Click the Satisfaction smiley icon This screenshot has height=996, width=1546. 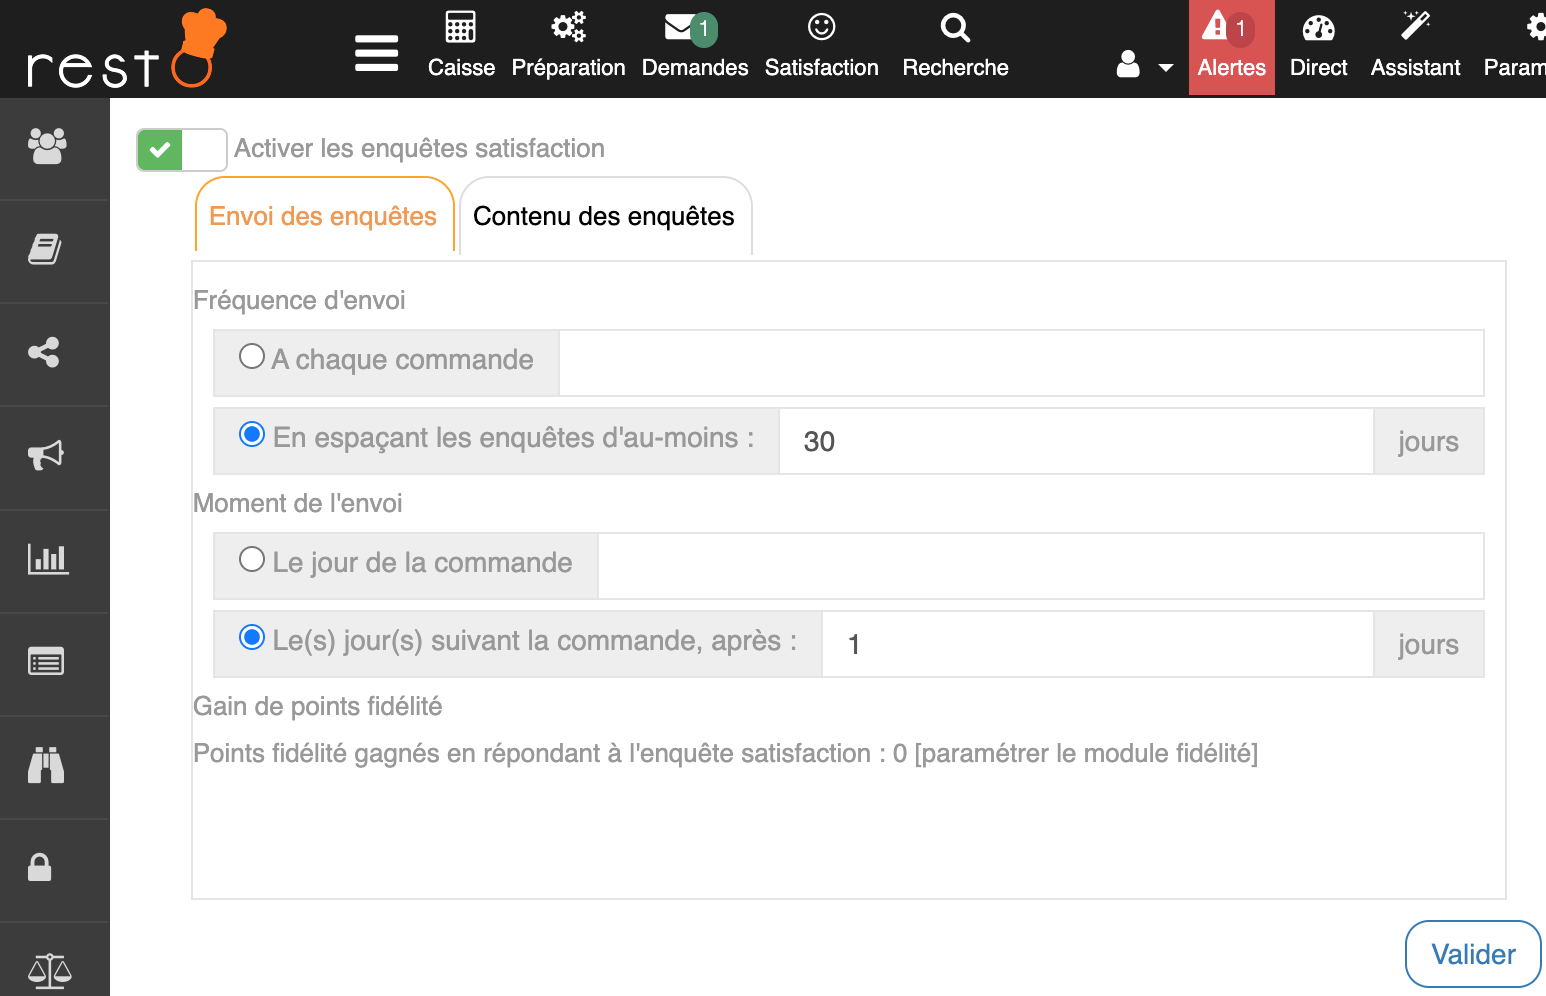pyautogui.click(x=821, y=28)
